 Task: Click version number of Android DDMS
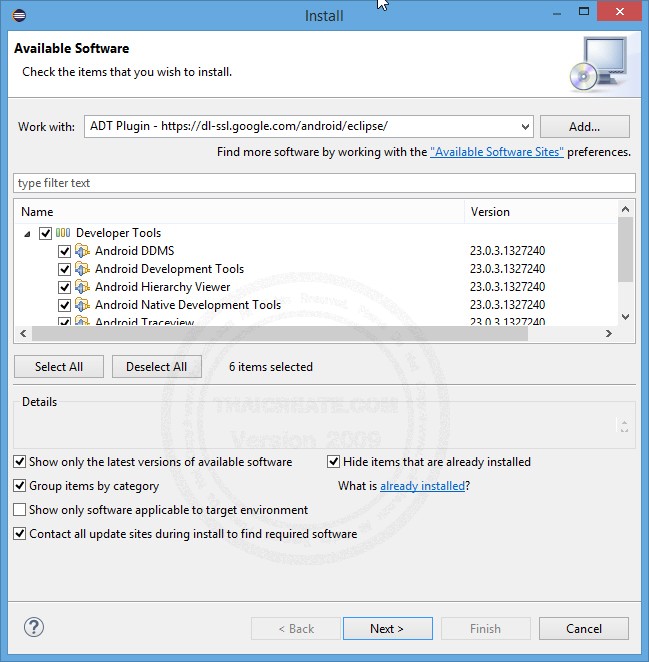pos(508,251)
